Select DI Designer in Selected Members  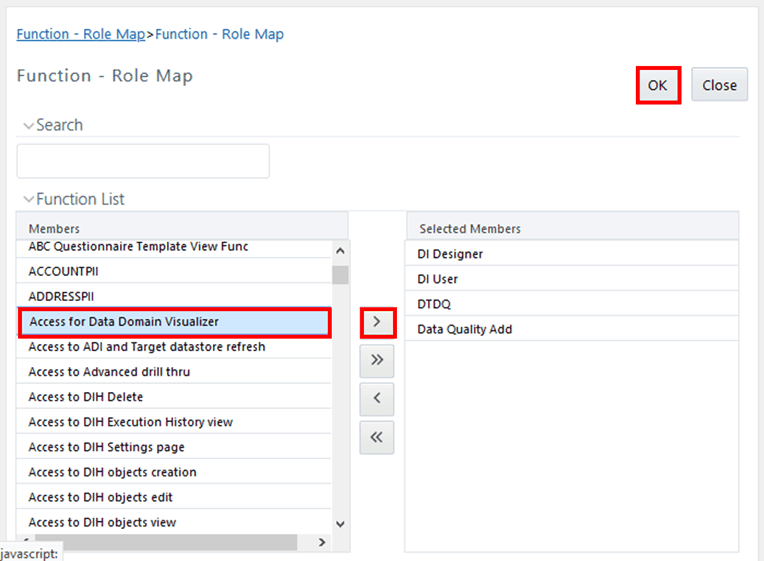572,254
